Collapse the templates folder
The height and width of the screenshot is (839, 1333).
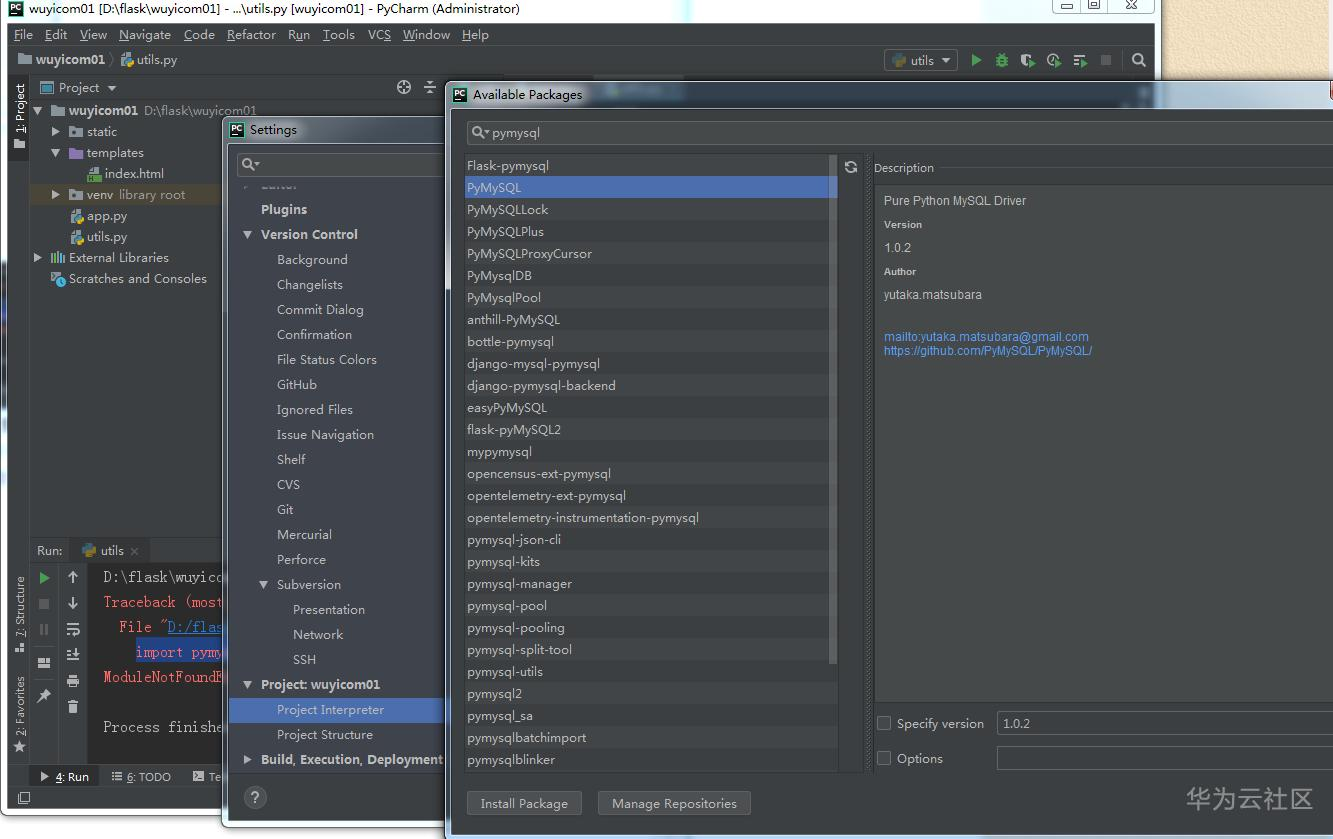(x=56, y=153)
